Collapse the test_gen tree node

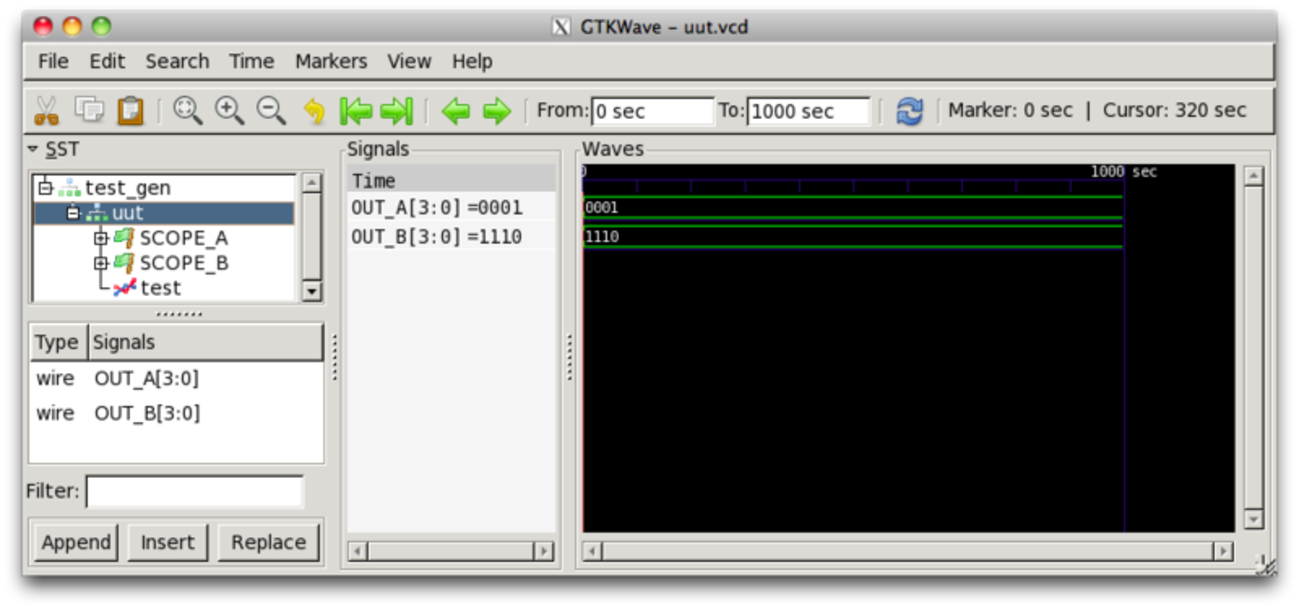44,187
